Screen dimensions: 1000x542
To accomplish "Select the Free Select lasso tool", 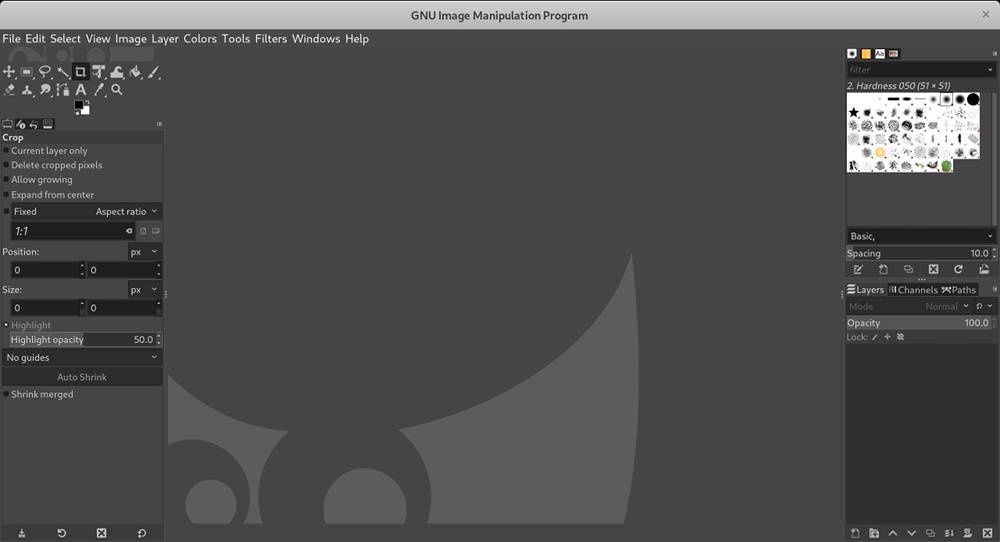I will (45, 72).
